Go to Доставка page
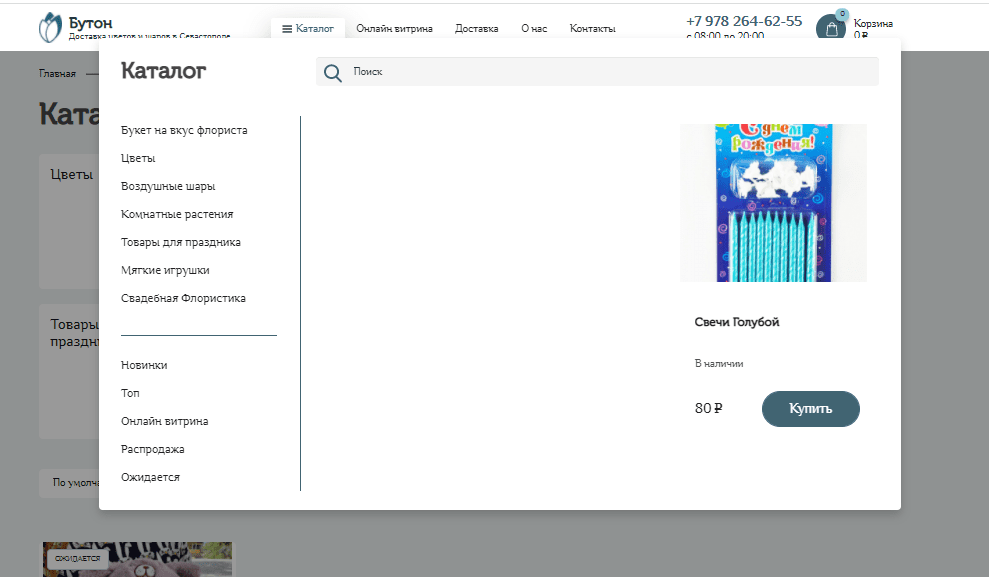Image resolution: width=989 pixels, height=577 pixels. click(x=476, y=29)
